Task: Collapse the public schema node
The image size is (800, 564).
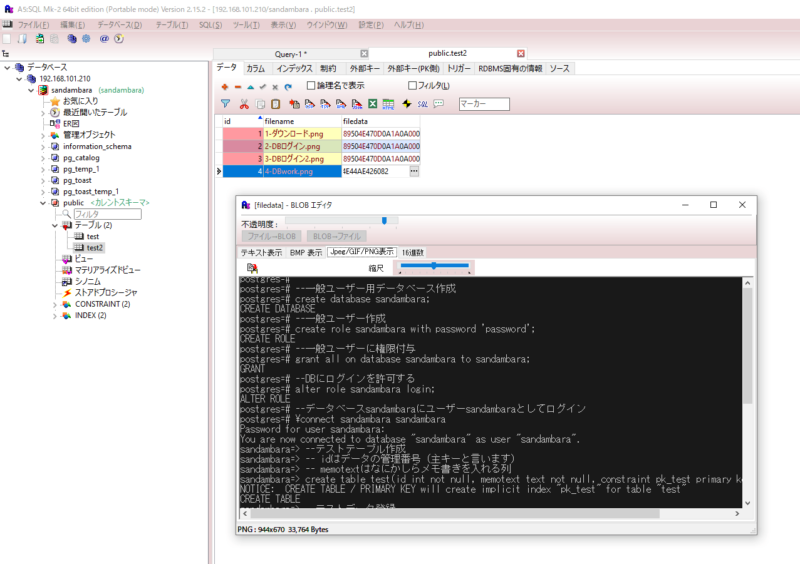Action: [x=43, y=203]
